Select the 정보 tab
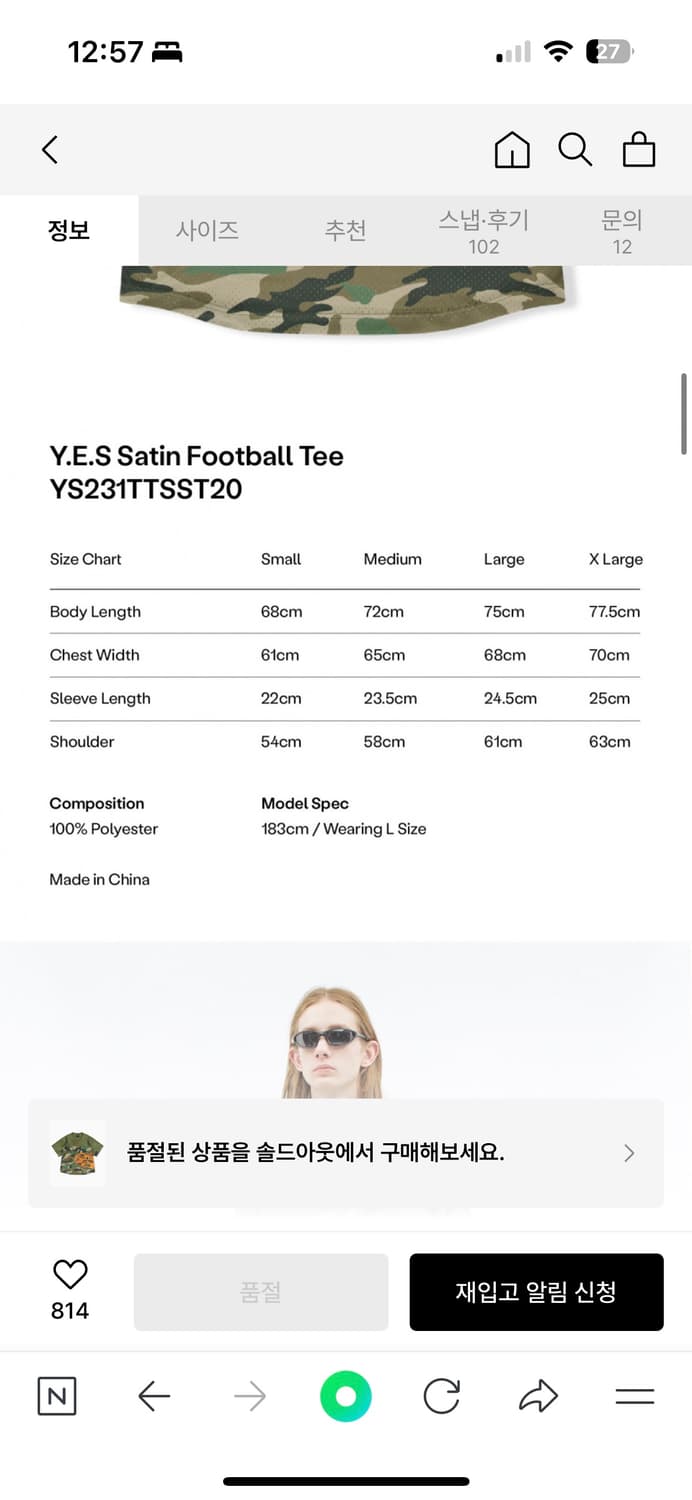Viewport: 692px width, 1500px height. [69, 230]
